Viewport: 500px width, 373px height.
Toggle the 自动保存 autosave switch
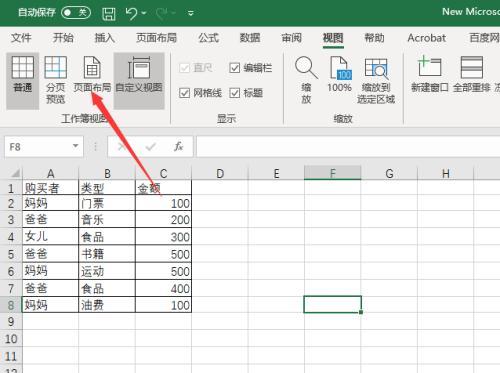tap(76, 13)
